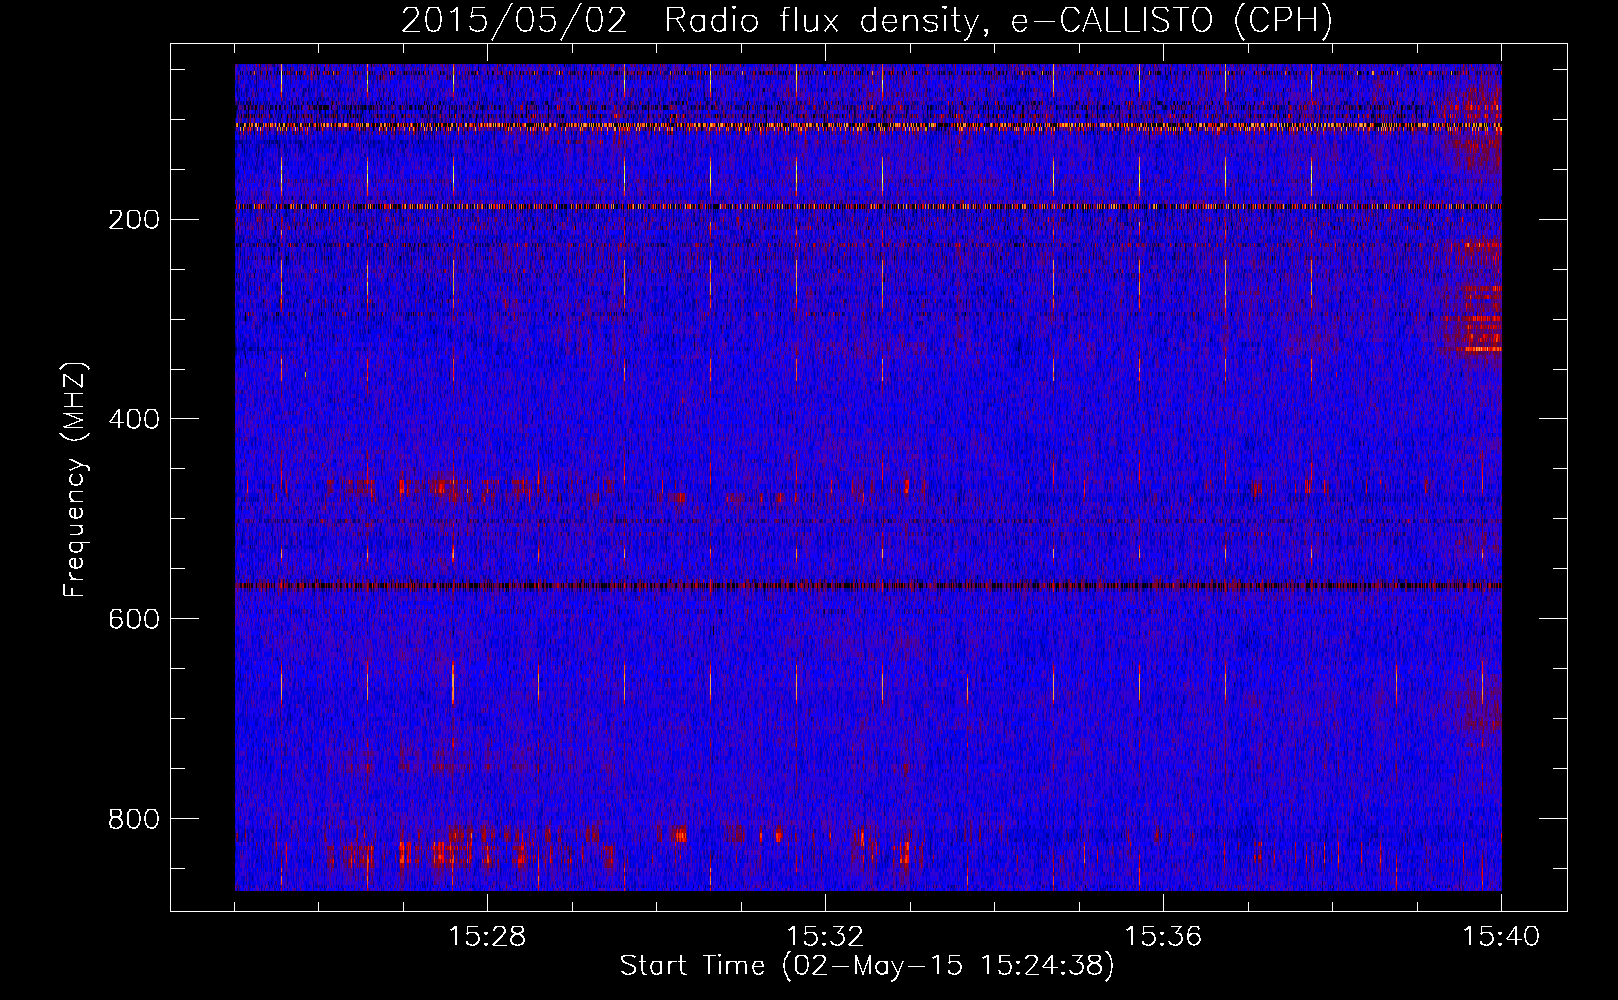Click the 200 frequency tick label

coord(134,219)
